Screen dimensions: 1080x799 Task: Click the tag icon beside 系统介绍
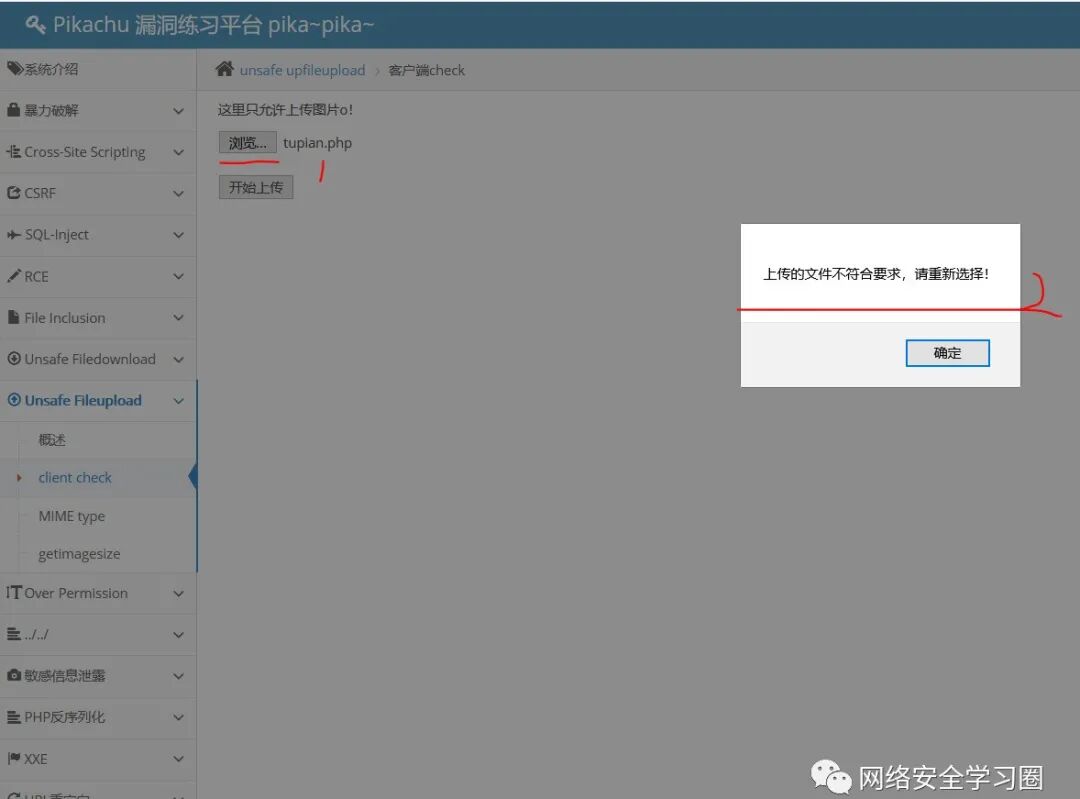[14, 68]
